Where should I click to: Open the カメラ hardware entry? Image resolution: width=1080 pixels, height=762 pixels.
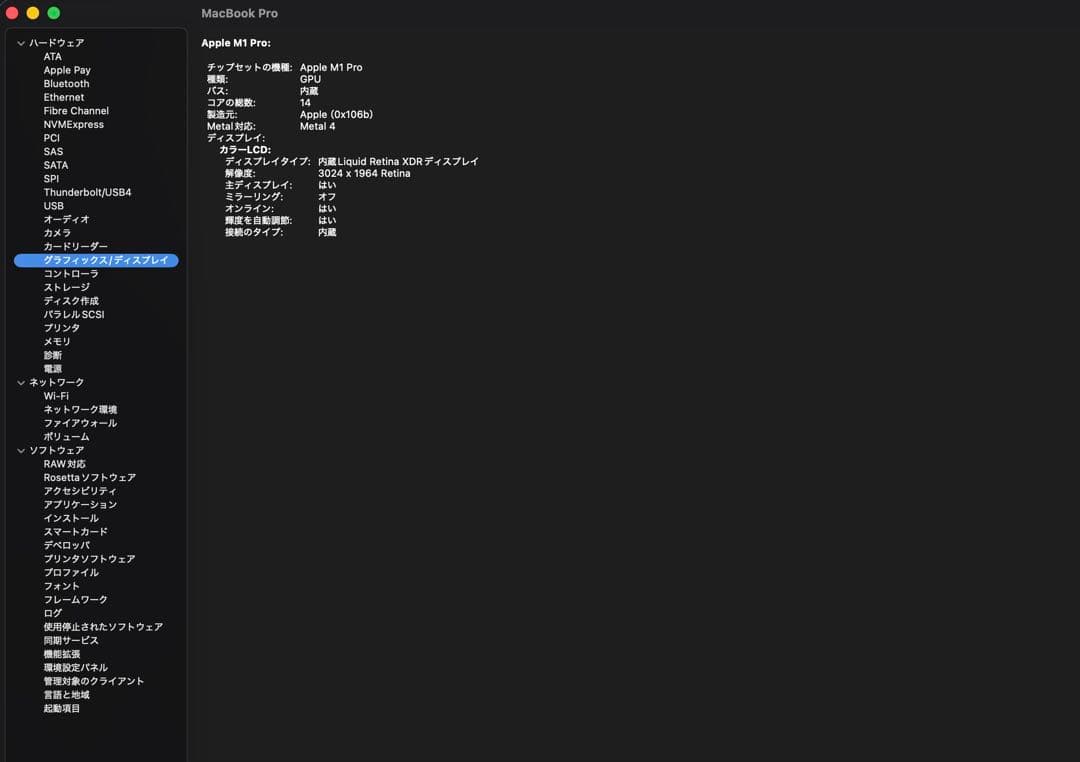[x=57, y=233]
